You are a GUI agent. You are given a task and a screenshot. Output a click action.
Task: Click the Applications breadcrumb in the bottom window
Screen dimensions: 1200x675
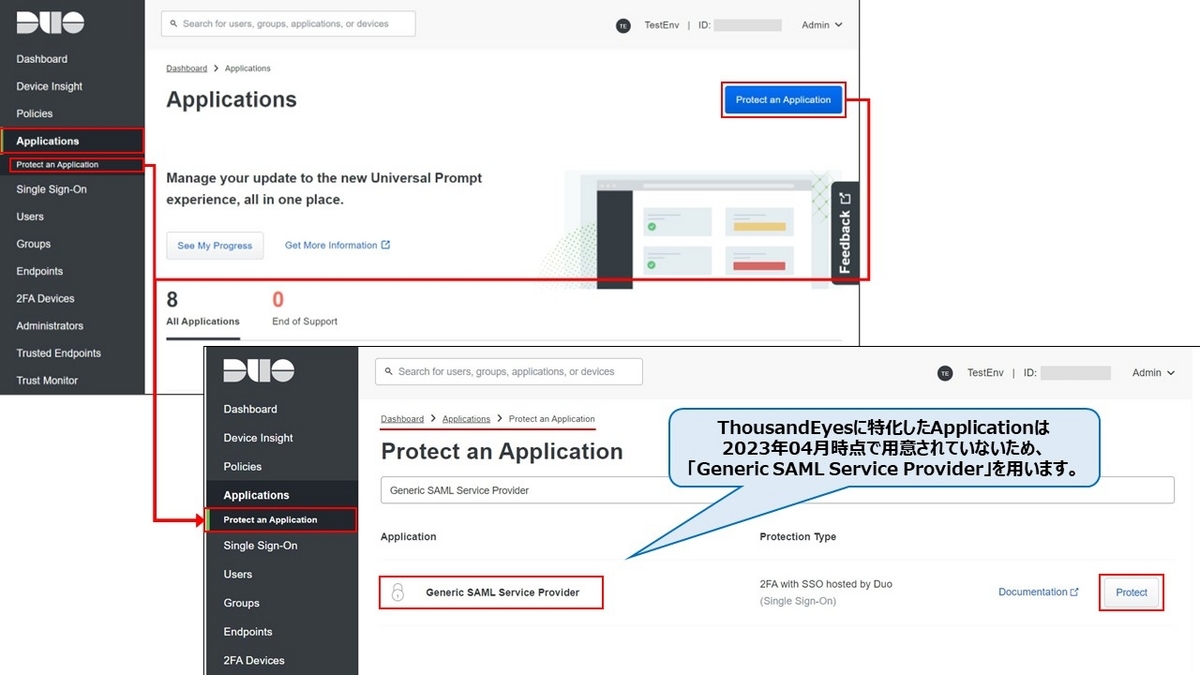click(x=466, y=419)
